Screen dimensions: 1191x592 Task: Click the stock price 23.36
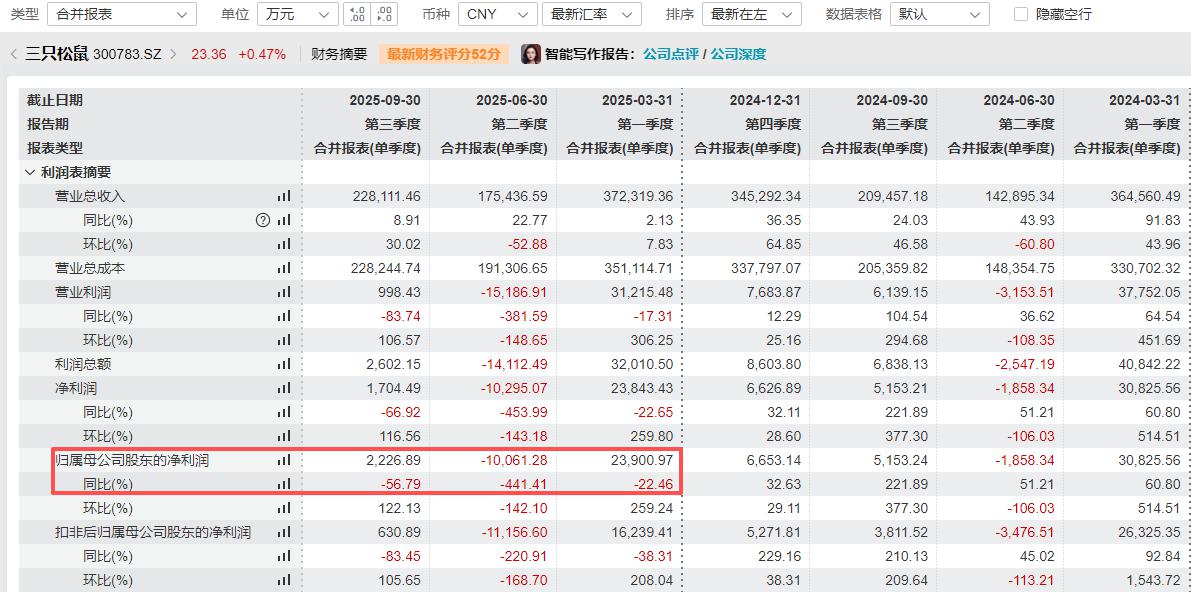coord(209,54)
